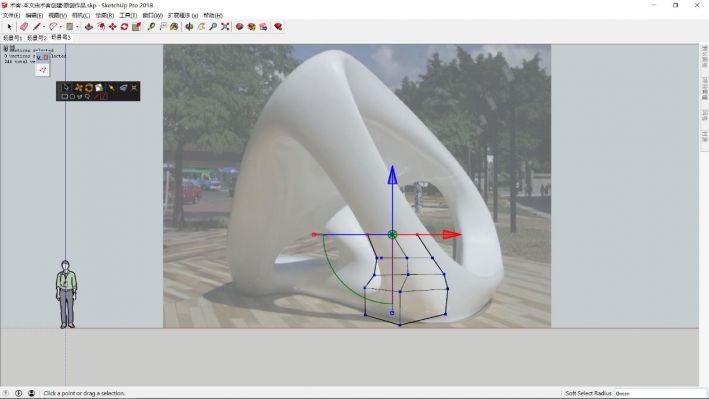Enable polygon selection mode in Vertex toolbar
Viewport: 709px width, 399px height.
coord(80,96)
